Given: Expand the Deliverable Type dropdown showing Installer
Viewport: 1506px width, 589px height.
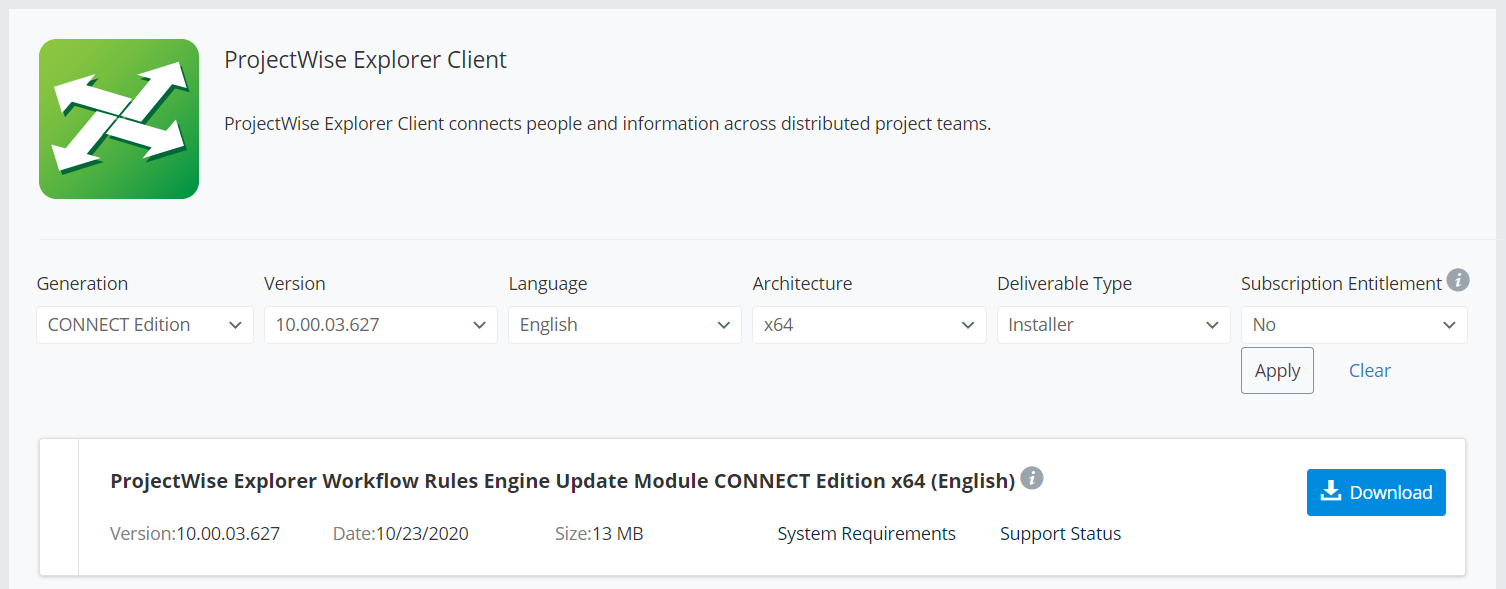Looking at the screenshot, I should coord(1113,325).
